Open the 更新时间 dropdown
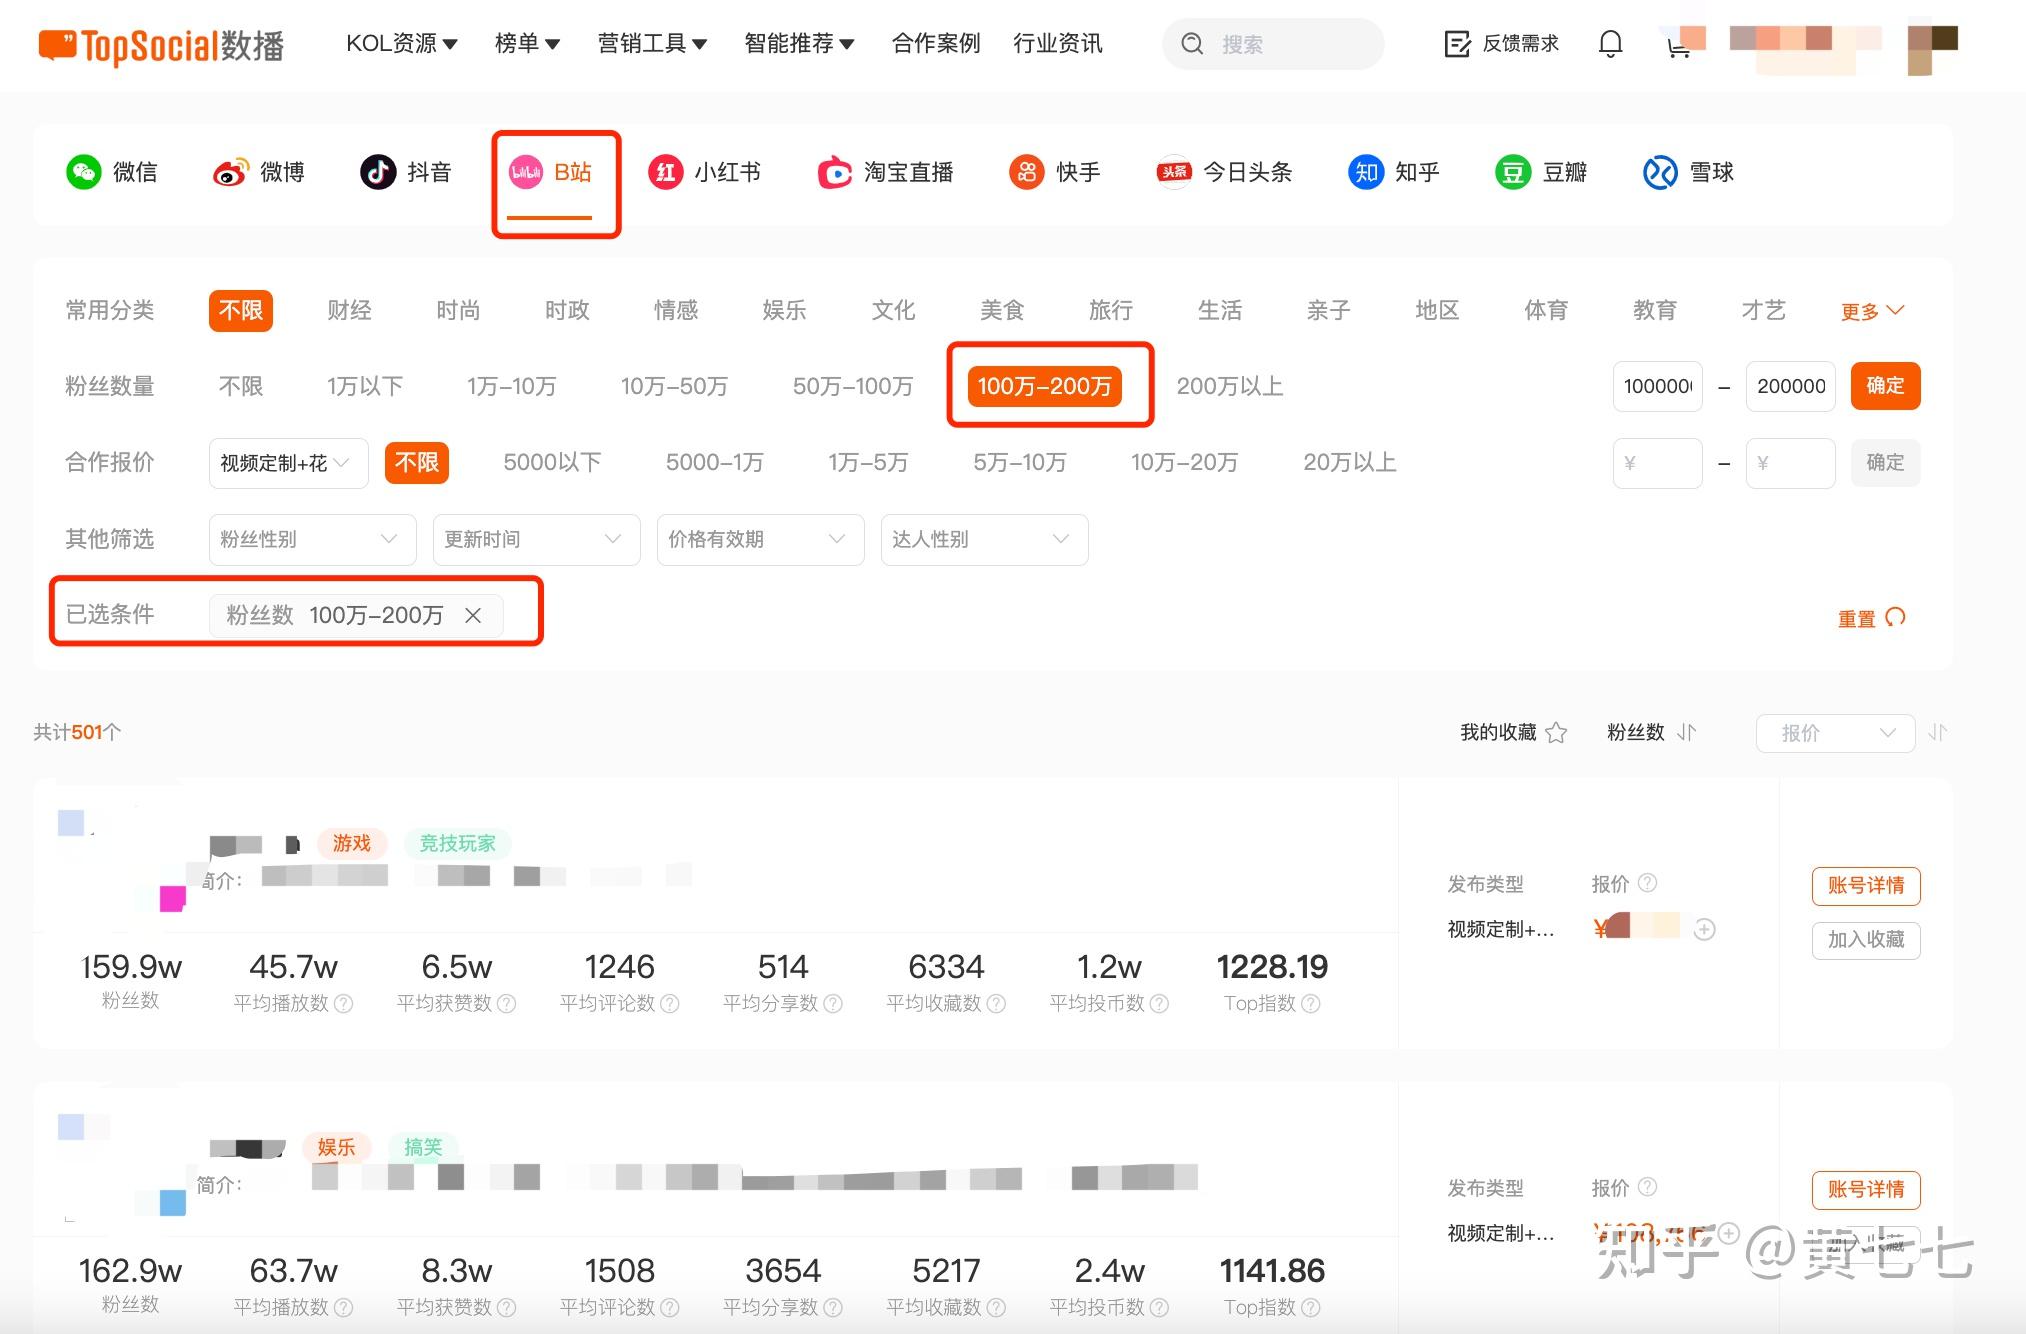 pyautogui.click(x=536, y=540)
